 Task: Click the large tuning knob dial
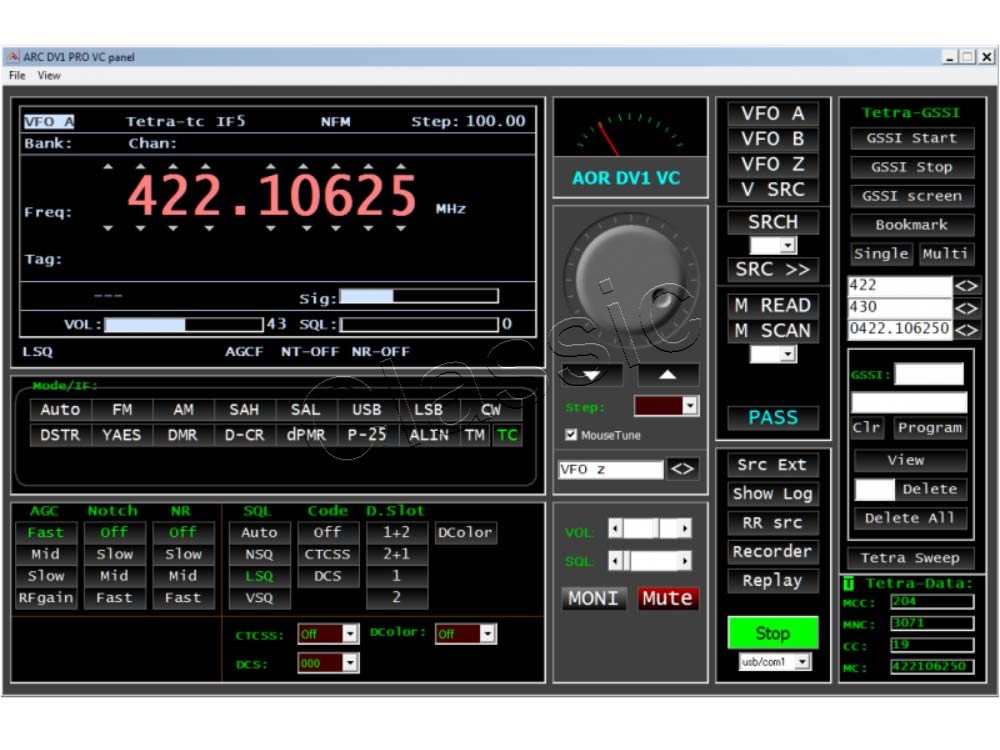[x=630, y=280]
